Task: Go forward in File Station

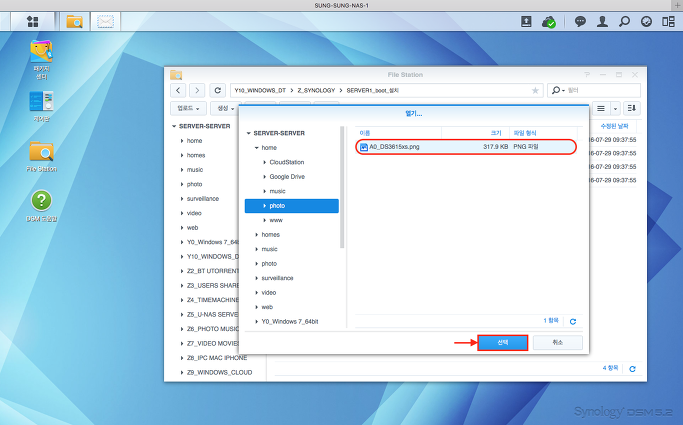Action: click(197, 91)
